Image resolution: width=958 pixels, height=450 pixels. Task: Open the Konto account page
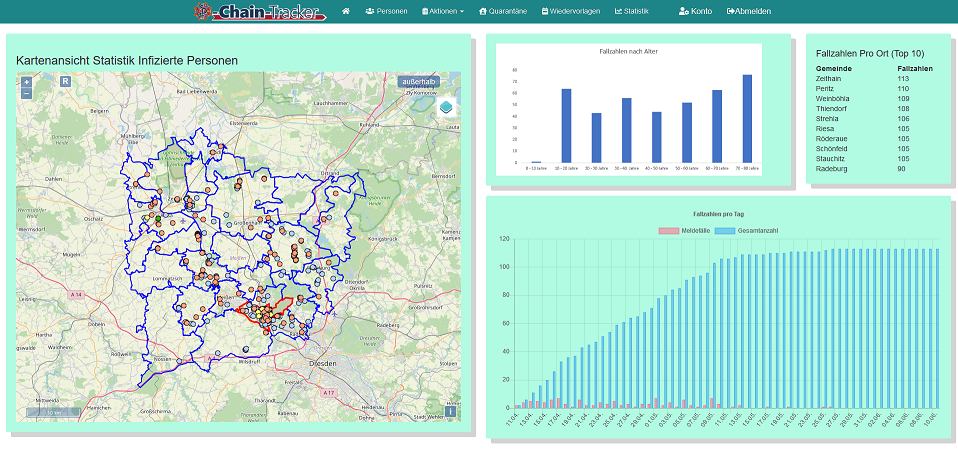pos(695,11)
